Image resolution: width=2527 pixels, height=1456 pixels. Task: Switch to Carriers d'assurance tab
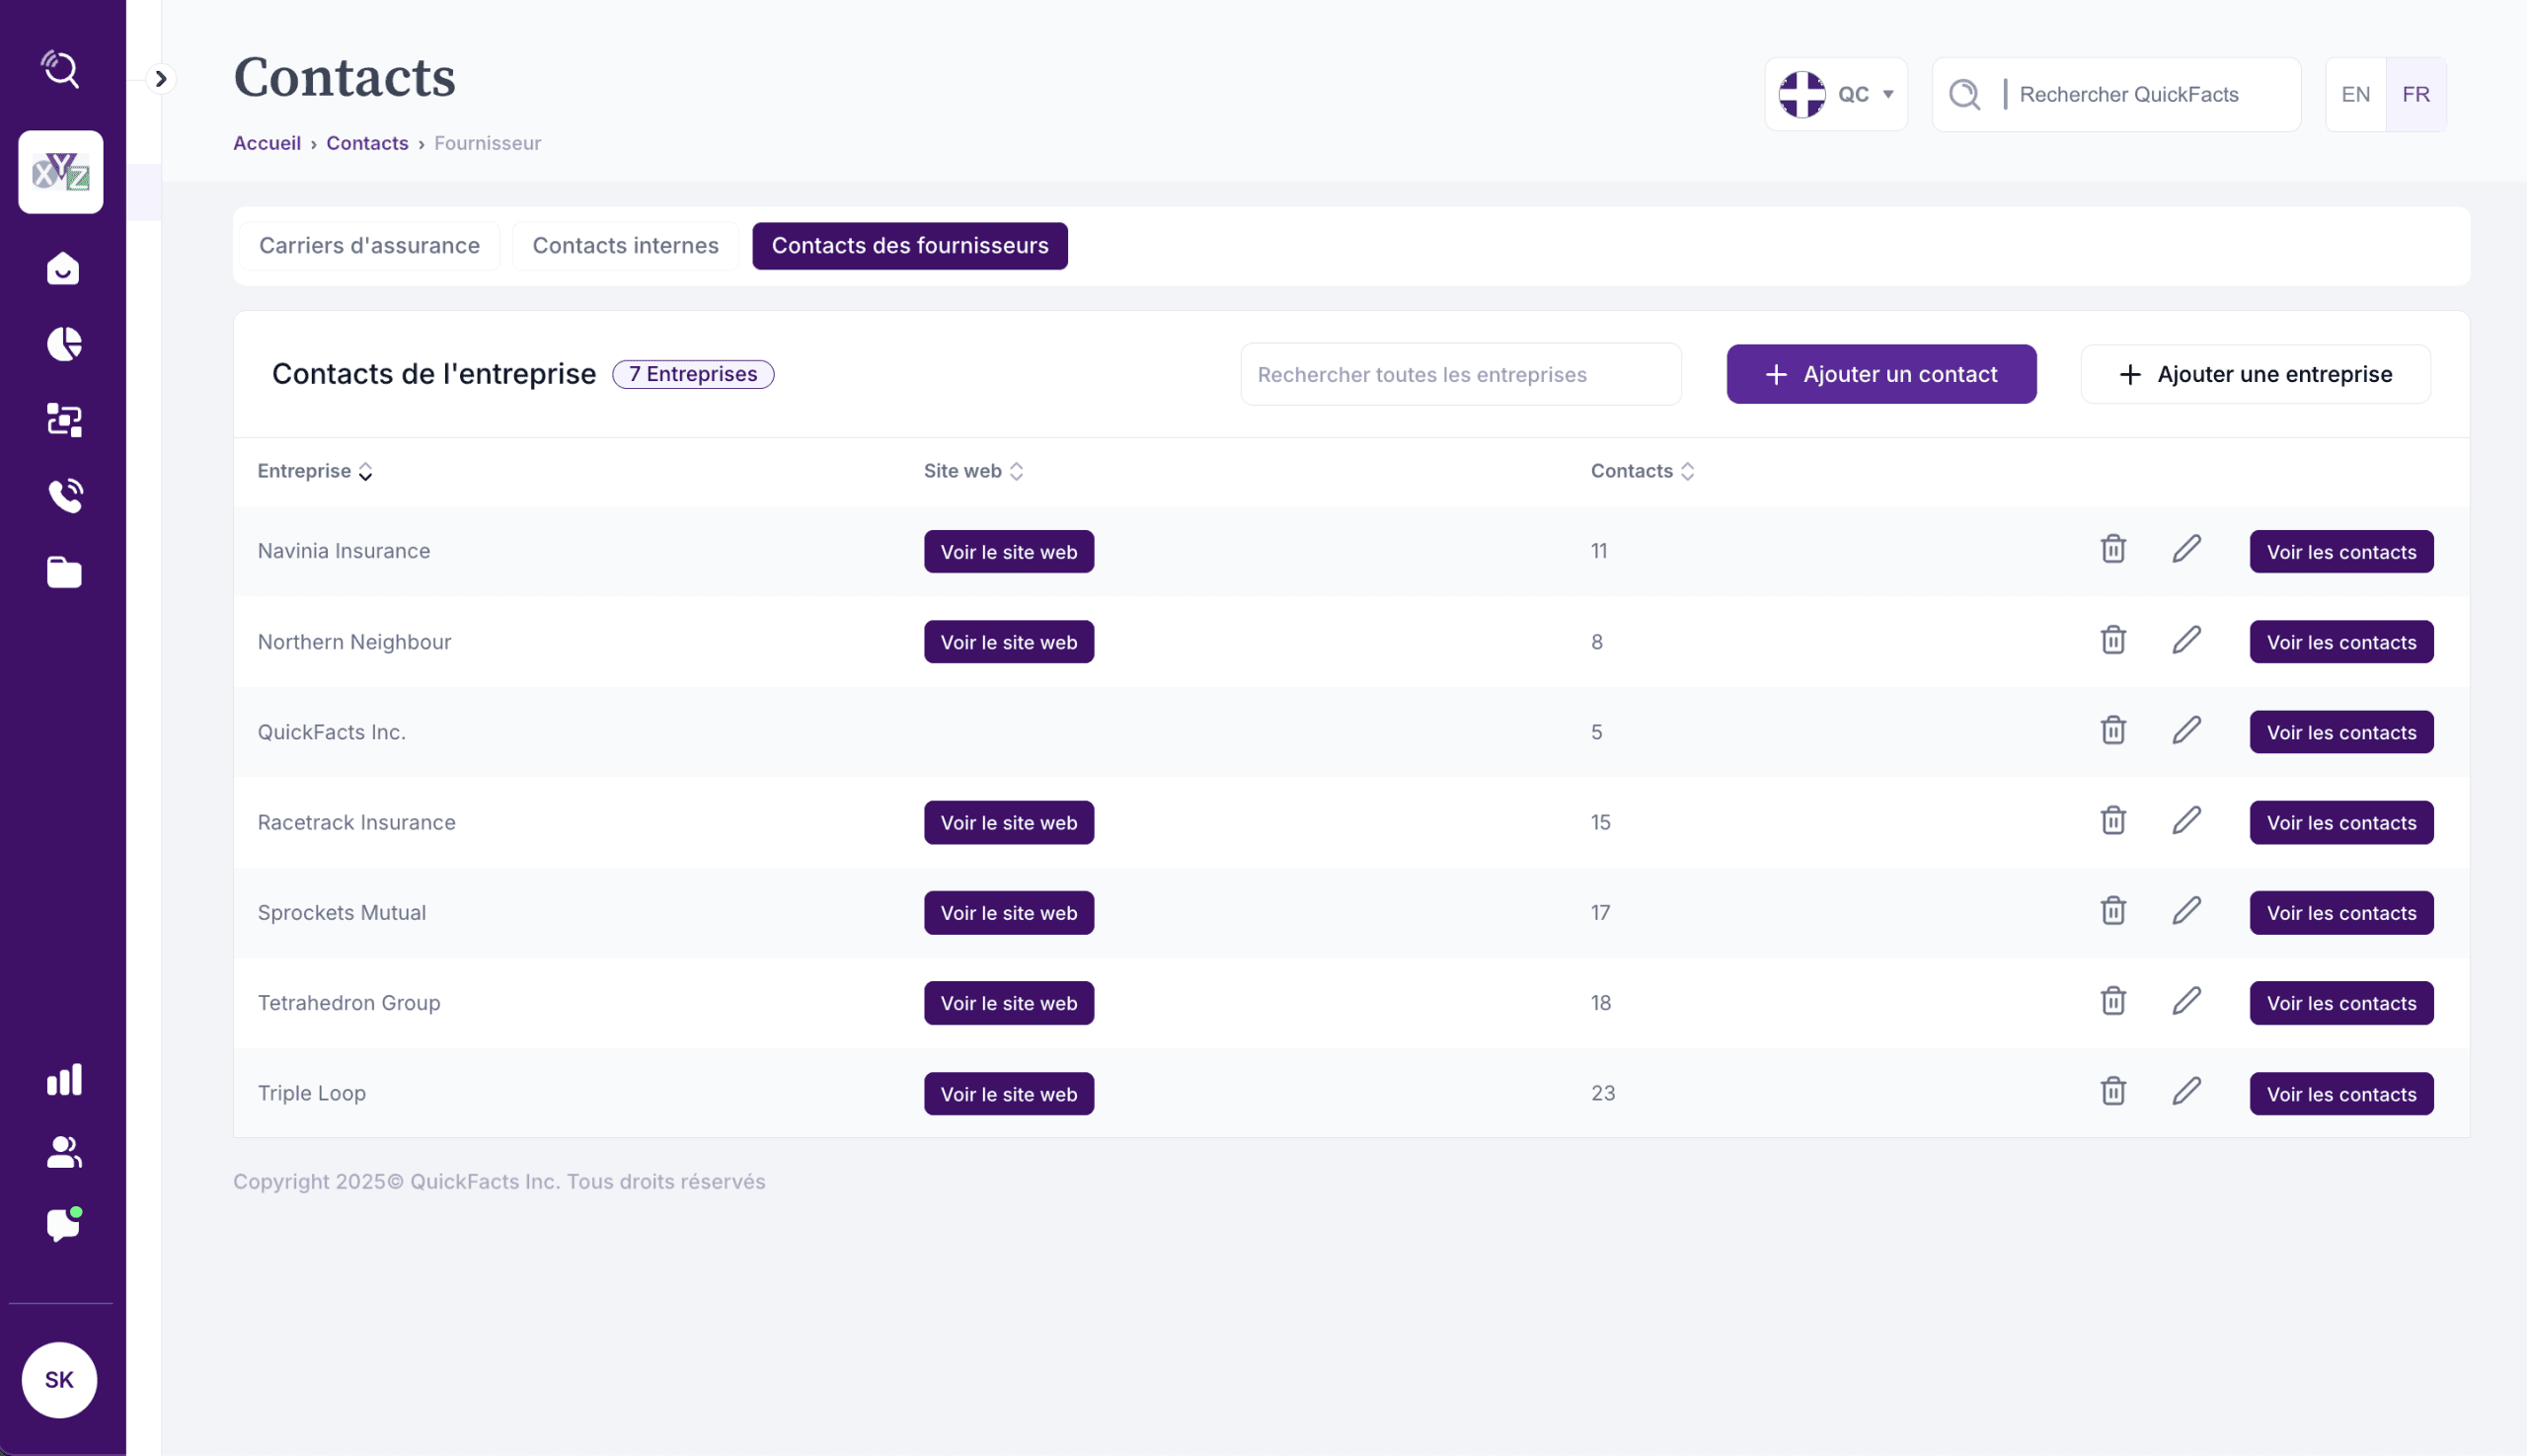pos(369,246)
